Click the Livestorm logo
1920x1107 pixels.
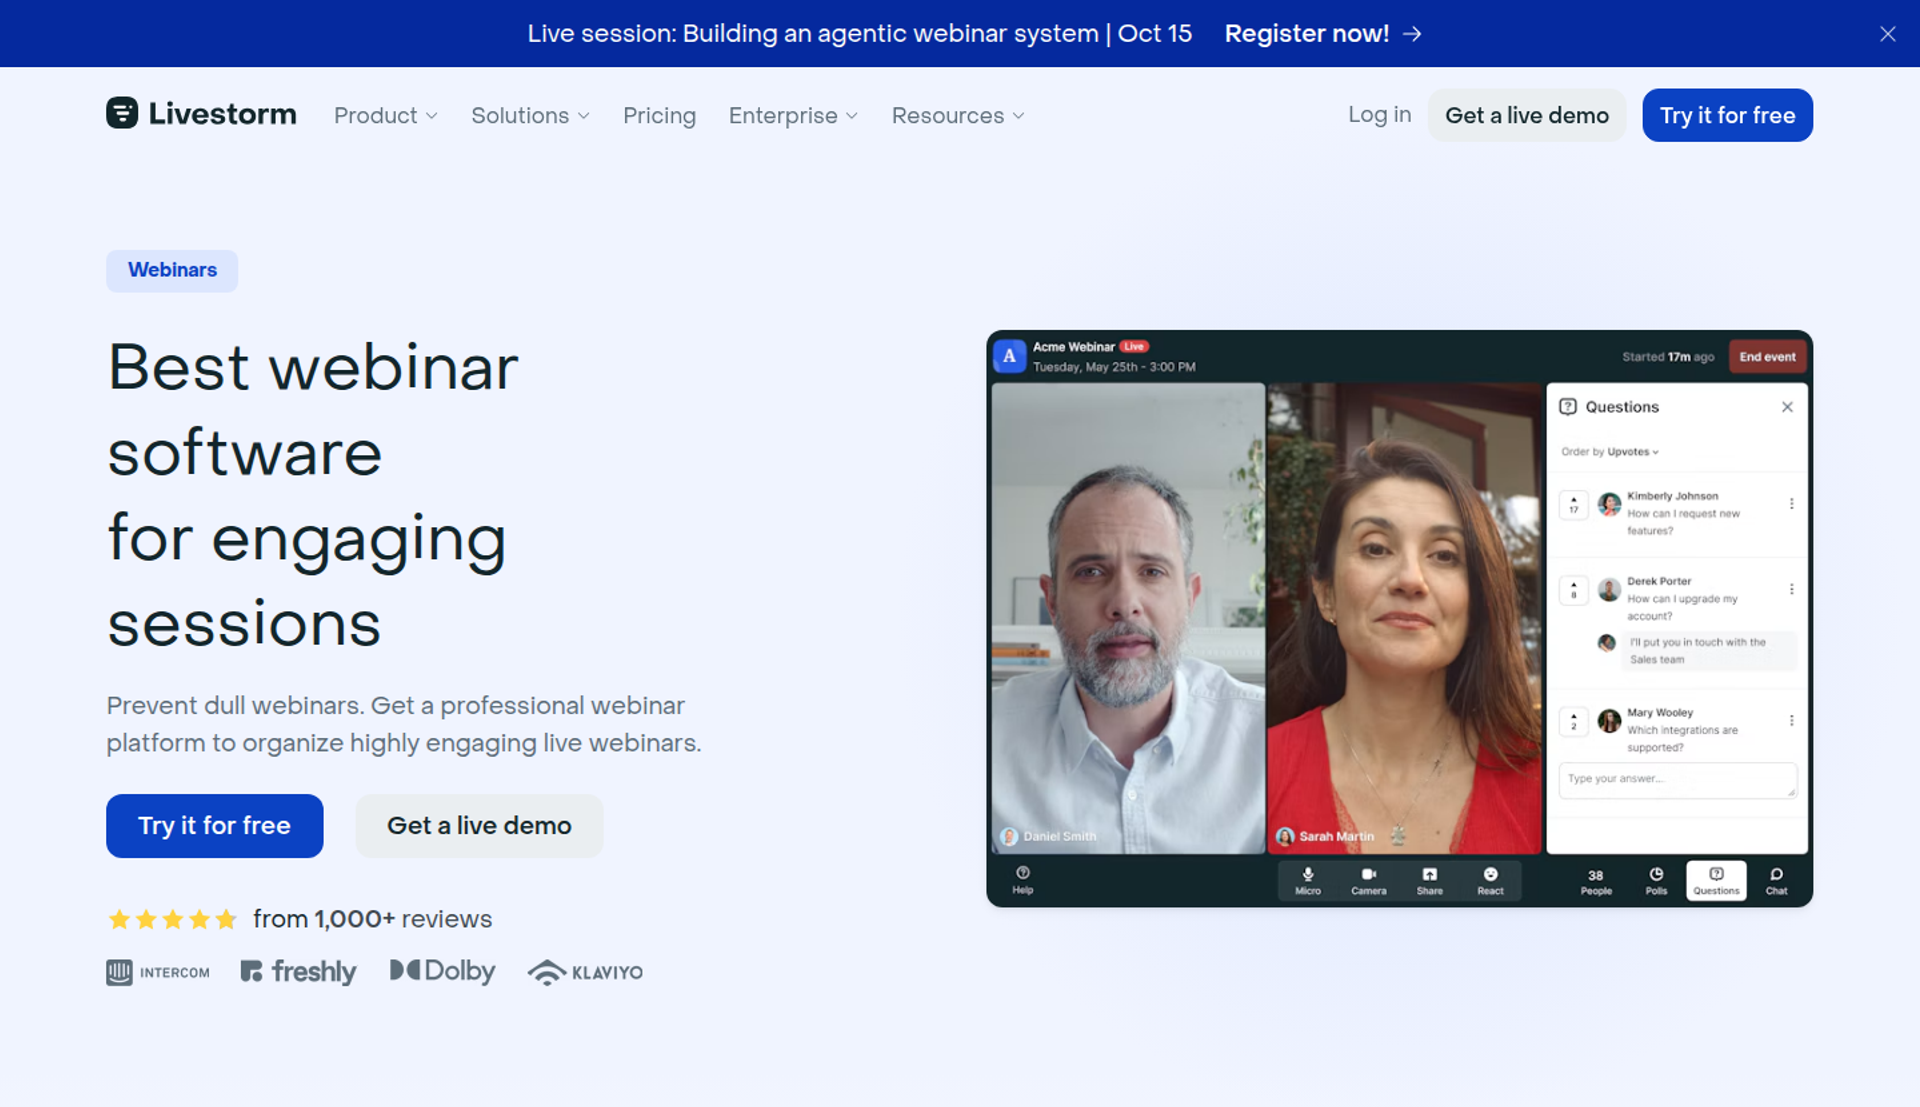point(201,114)
